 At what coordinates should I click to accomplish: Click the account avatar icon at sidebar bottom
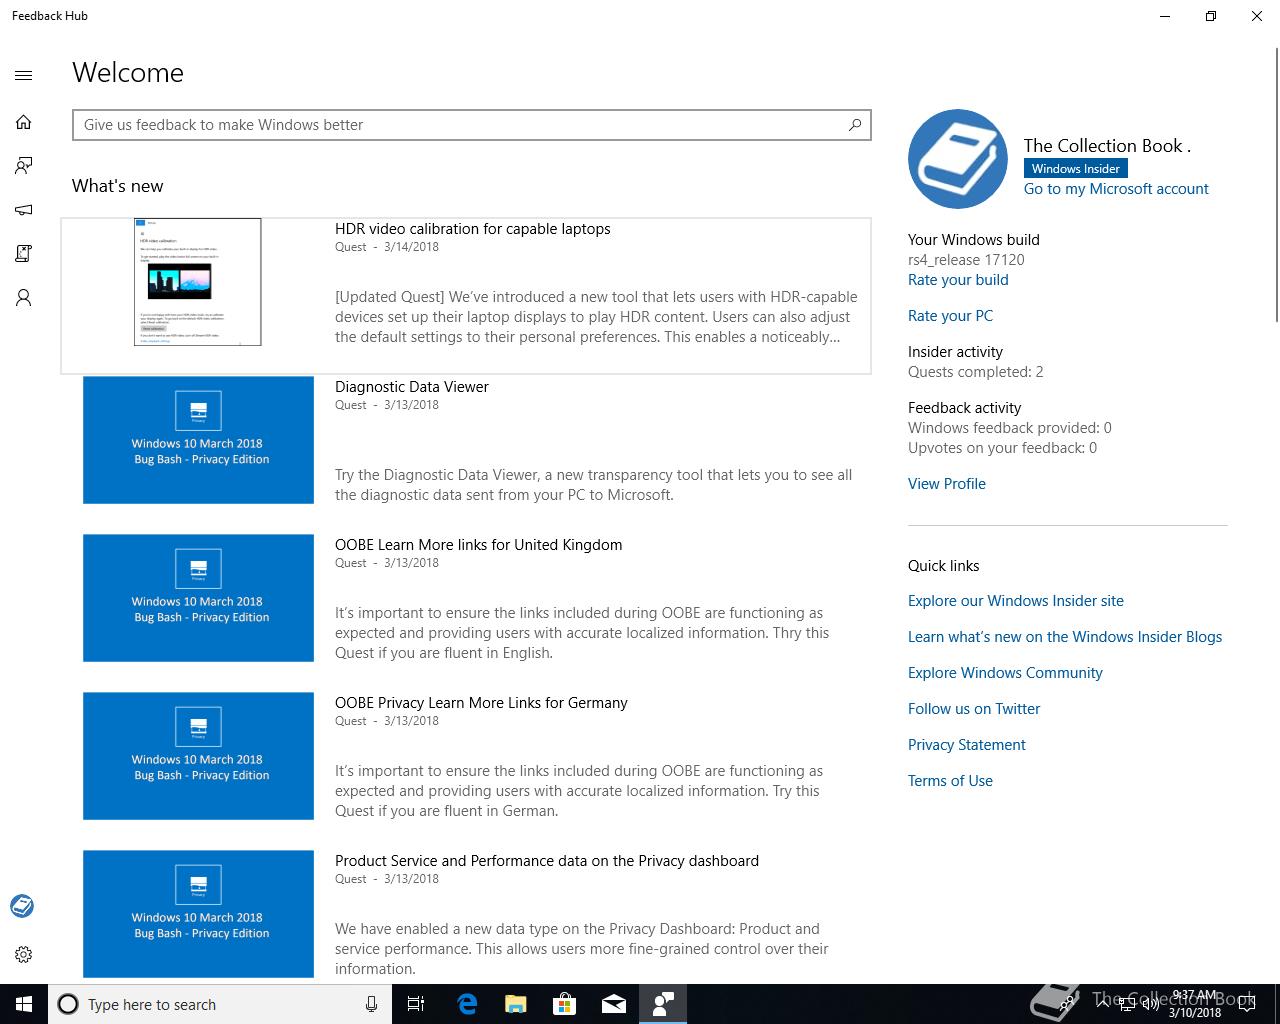click(22, 906)
